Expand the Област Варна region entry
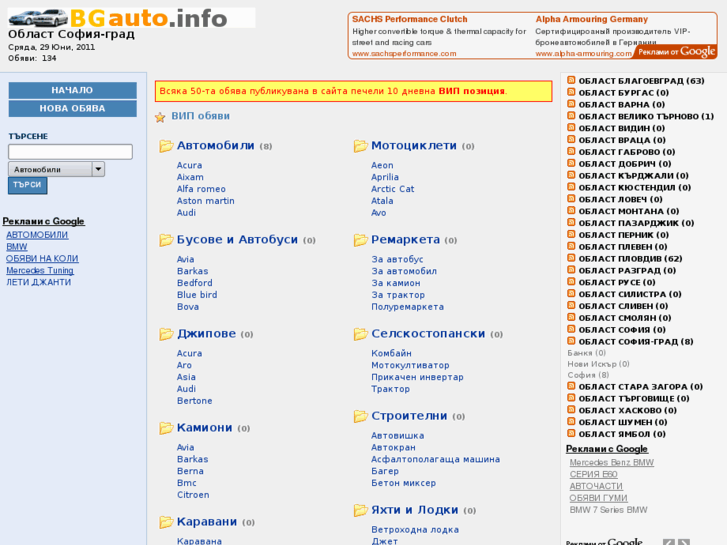The height and width of the screenshot is (545, 727). click(x=622, y=105)
